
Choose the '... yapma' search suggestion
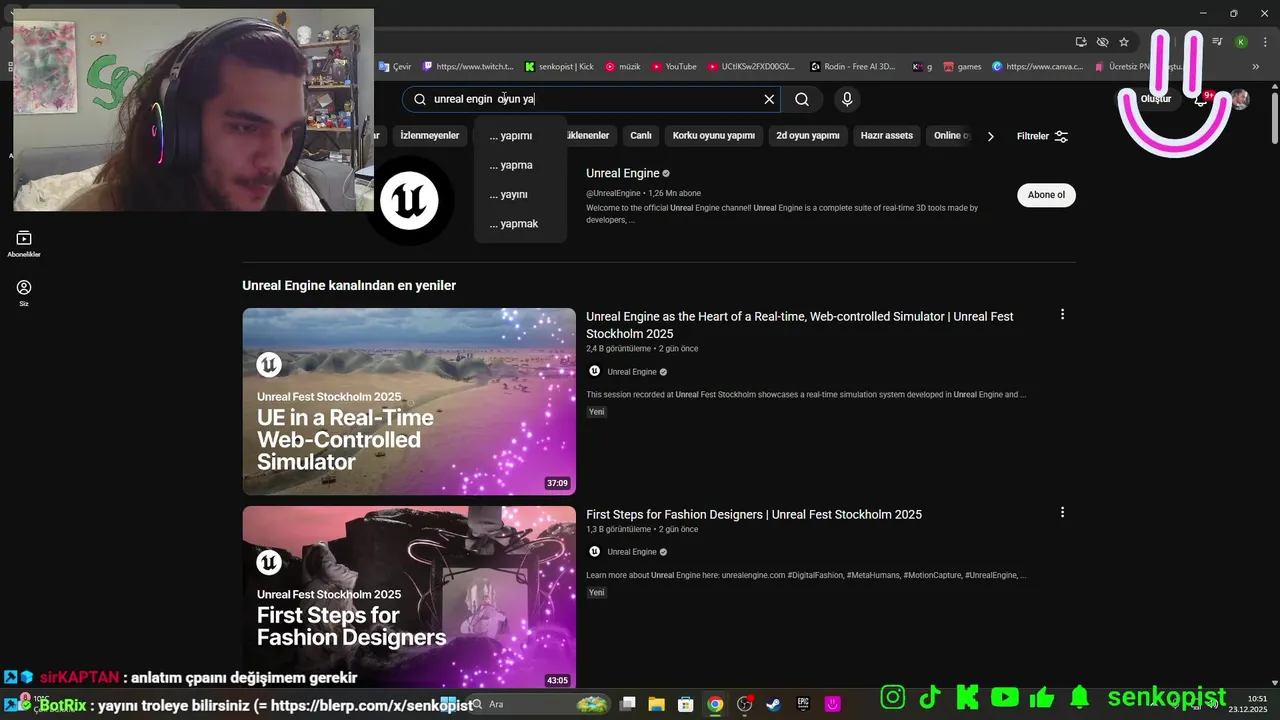tap(520, 165)
